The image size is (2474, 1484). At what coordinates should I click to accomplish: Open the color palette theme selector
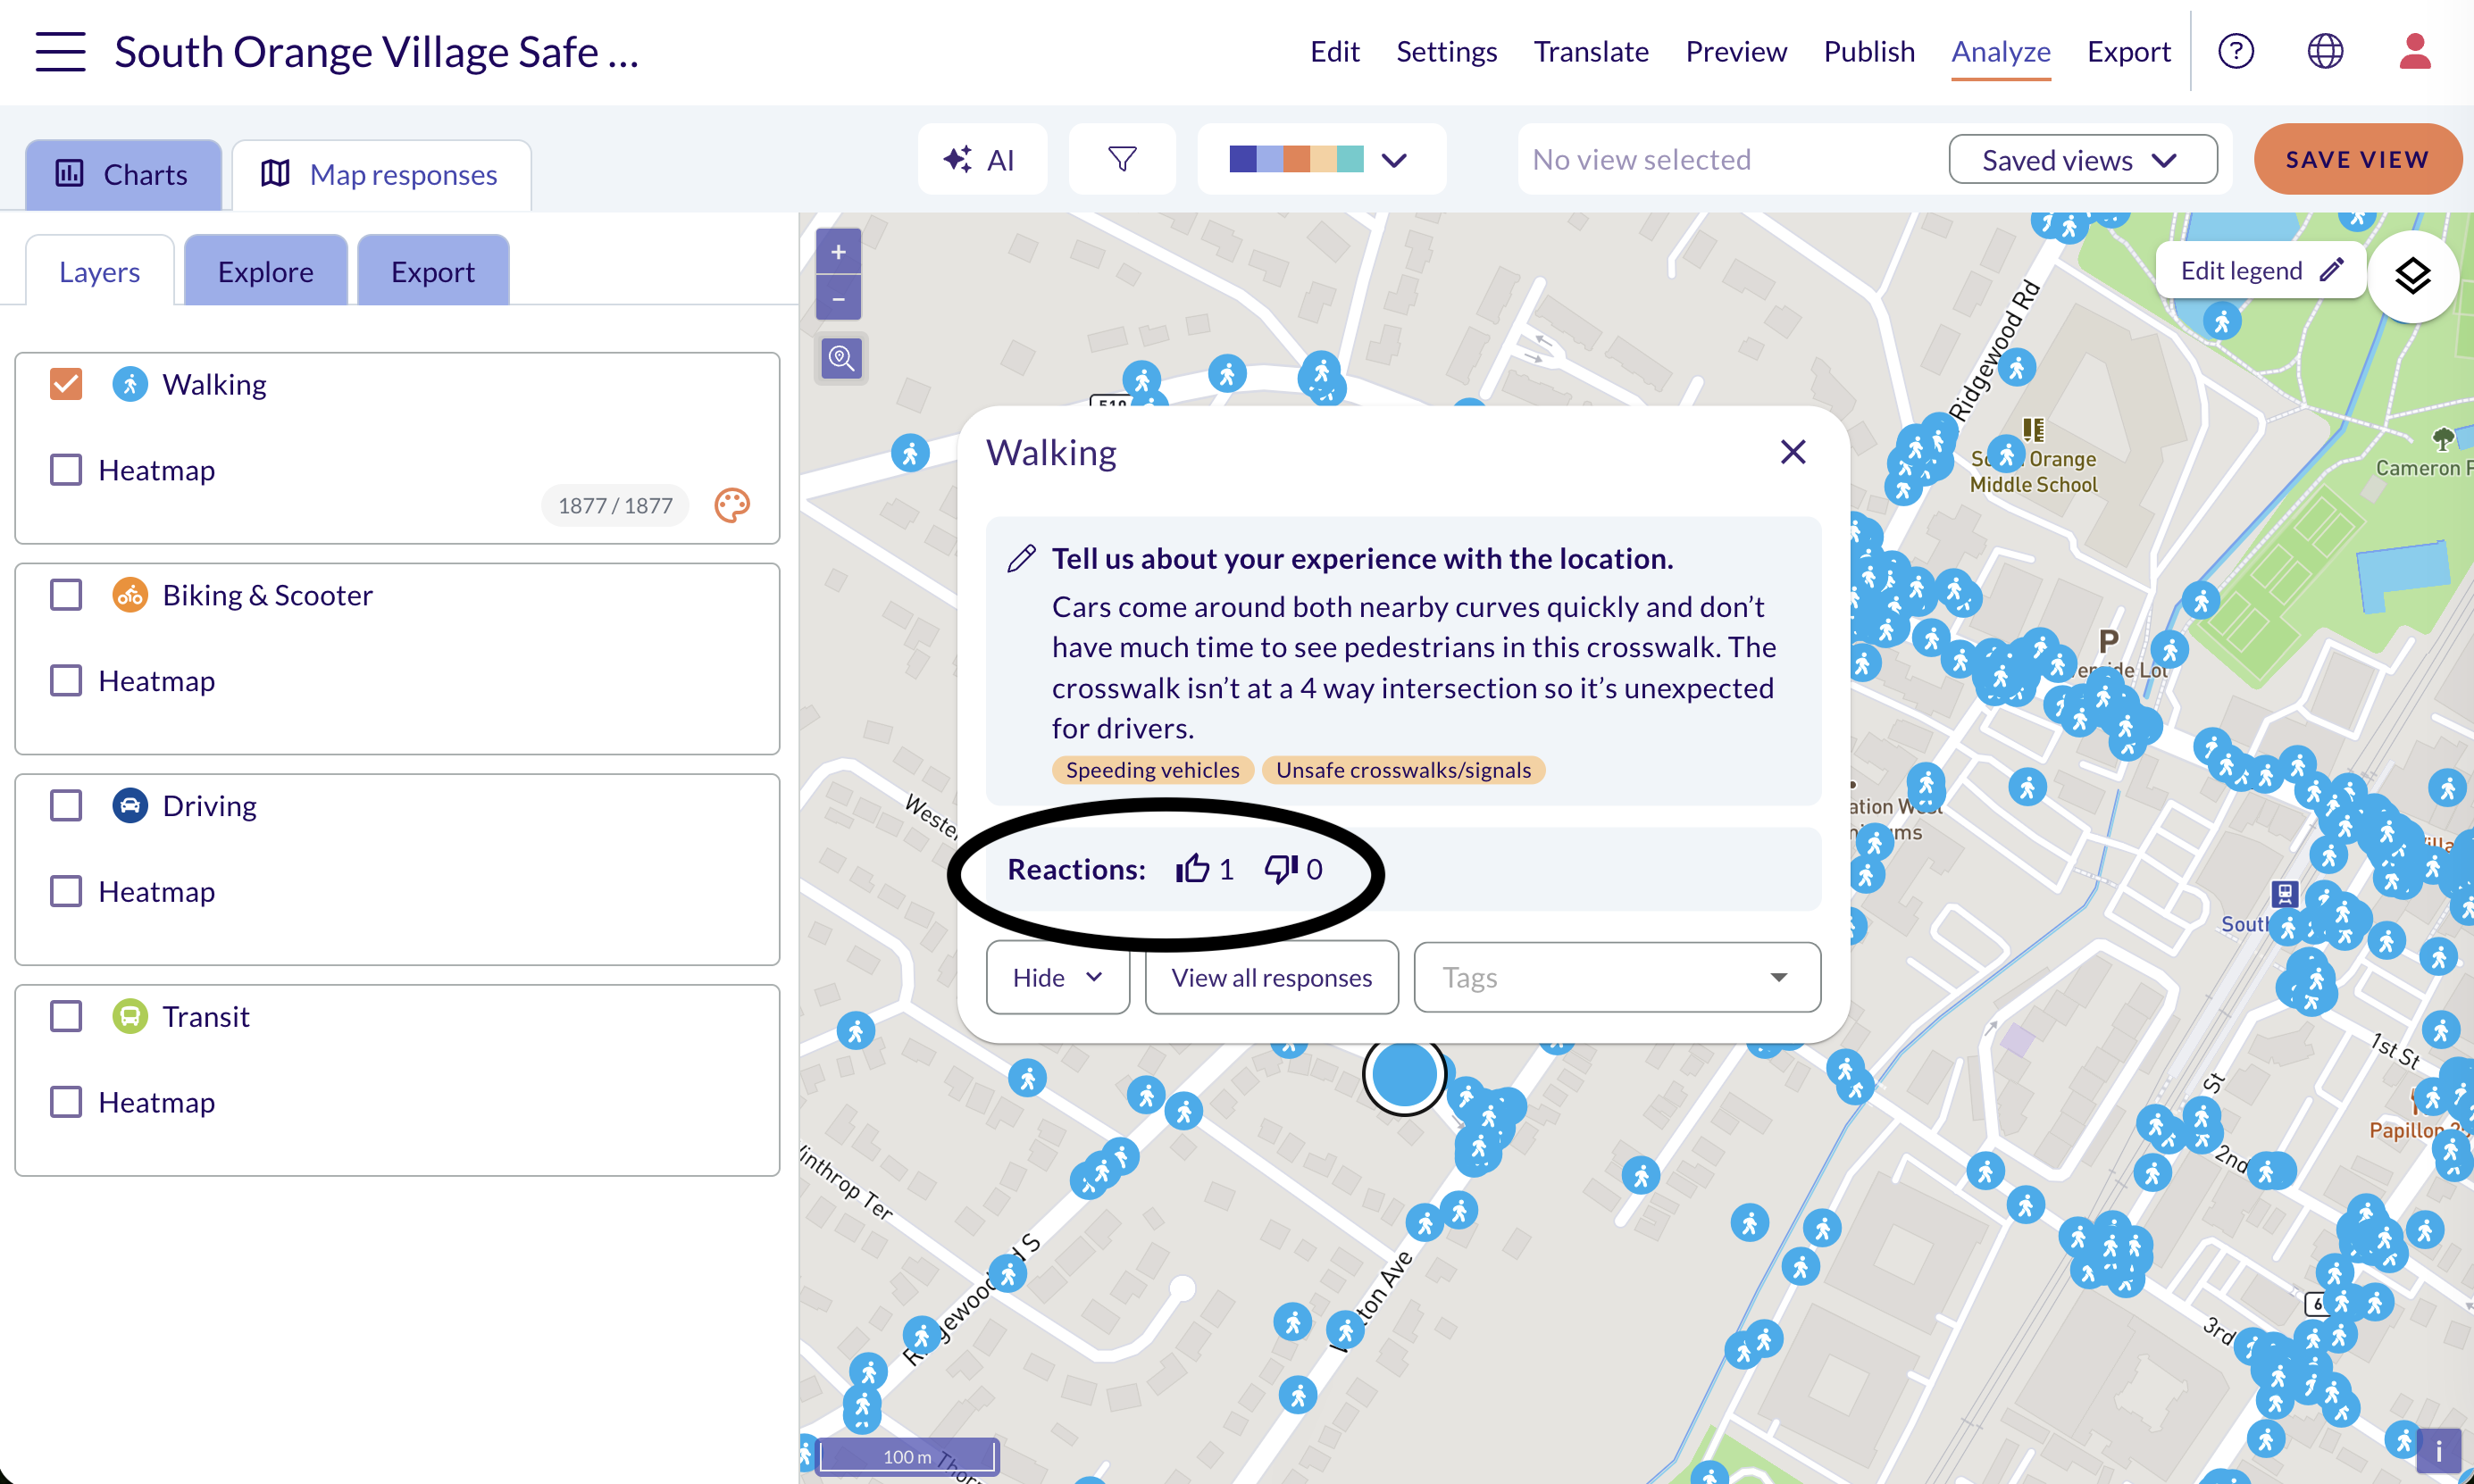(1320, 159)
